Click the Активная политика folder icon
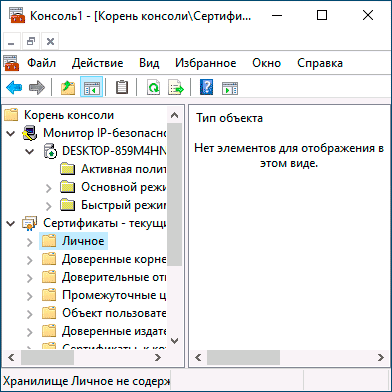 [68, 169]
